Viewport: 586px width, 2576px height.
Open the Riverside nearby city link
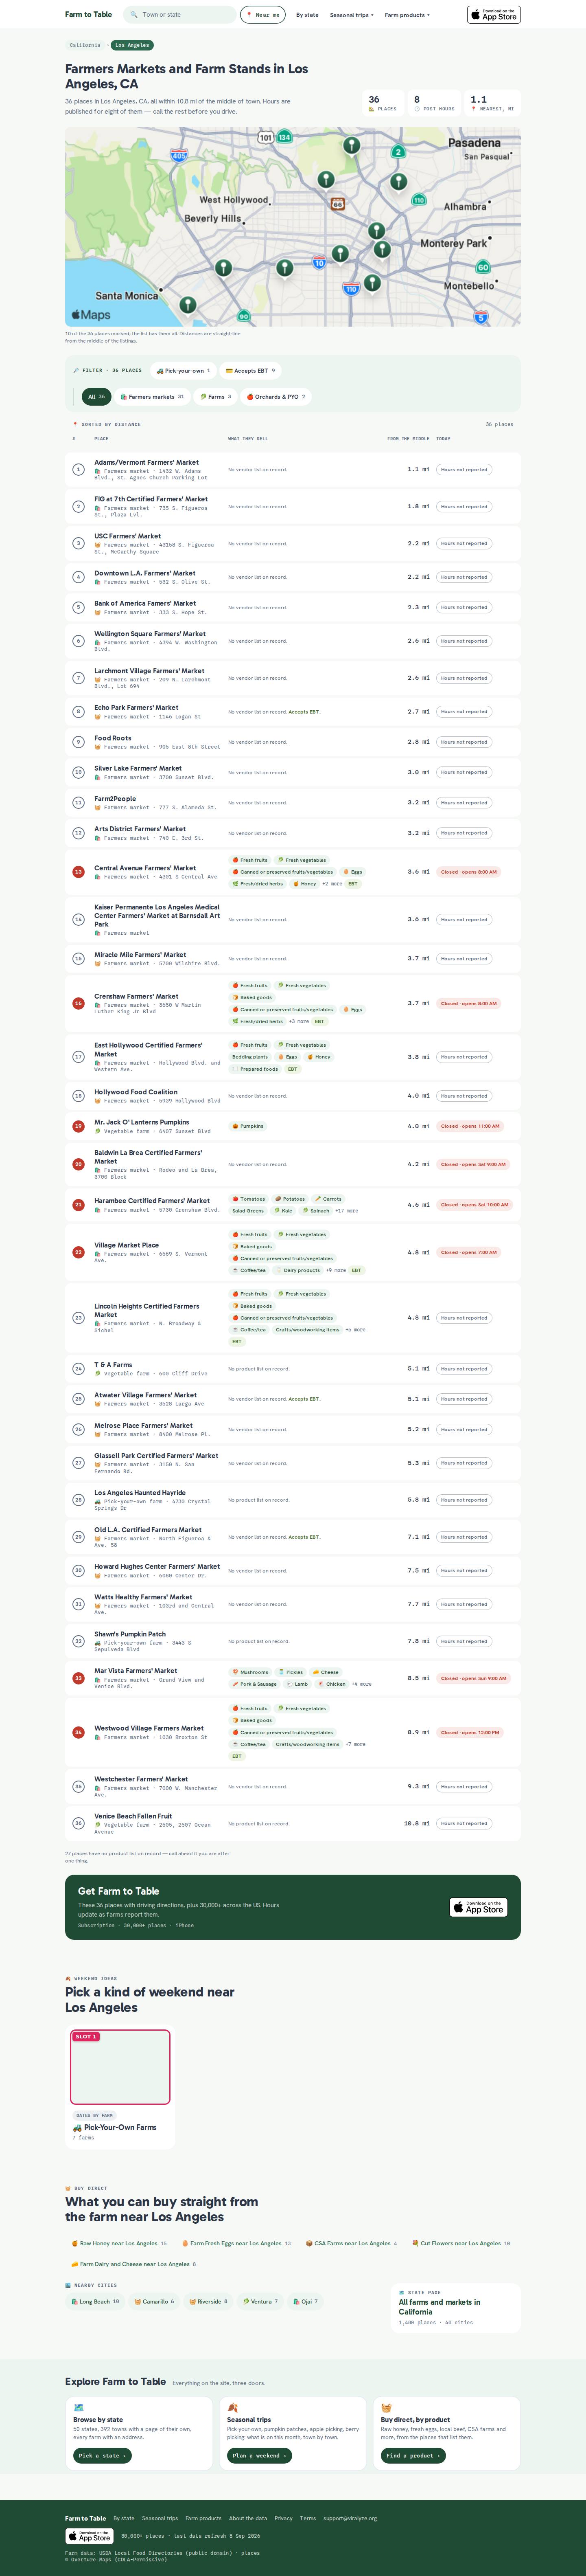pos(208,2301)
